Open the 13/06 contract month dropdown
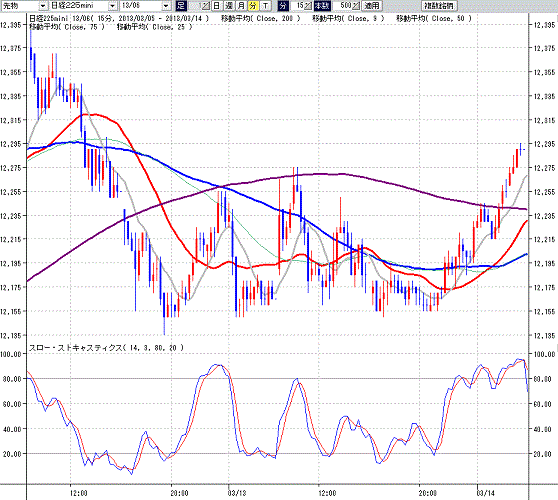The height and width of the screenshot is (500, 558). click(166, 6)
